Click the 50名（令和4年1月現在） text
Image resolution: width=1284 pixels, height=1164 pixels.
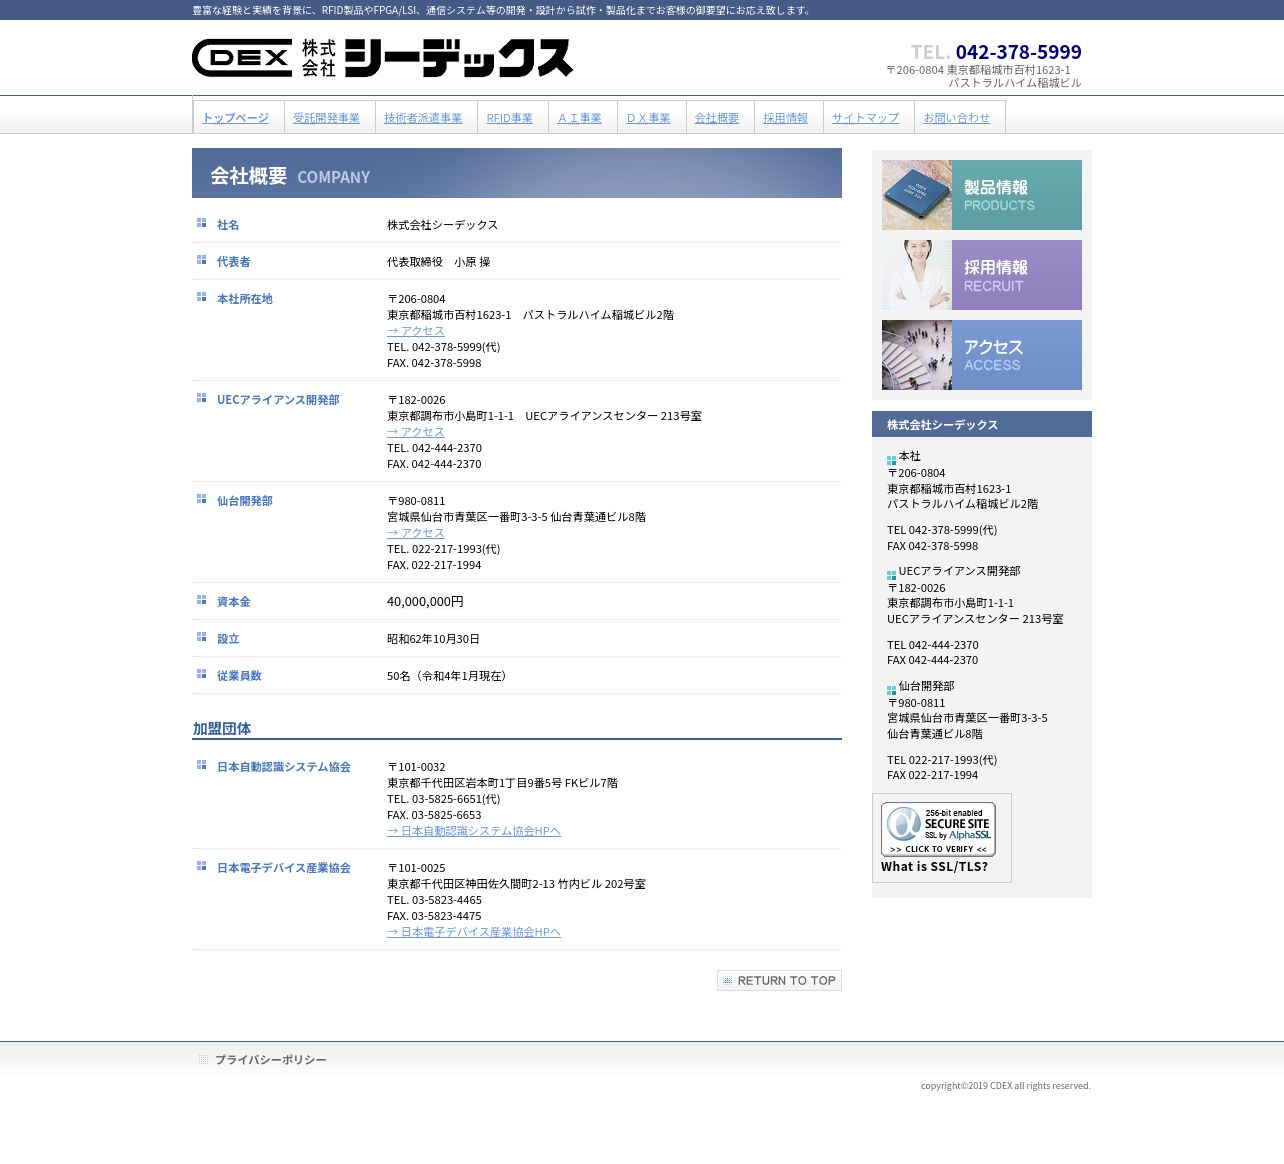tap(449, 676)
